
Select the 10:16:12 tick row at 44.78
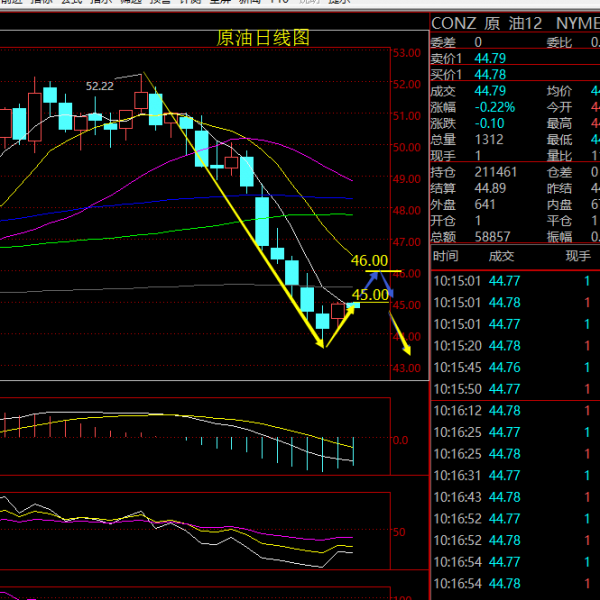pyautogui.click(x=515, y=411)
